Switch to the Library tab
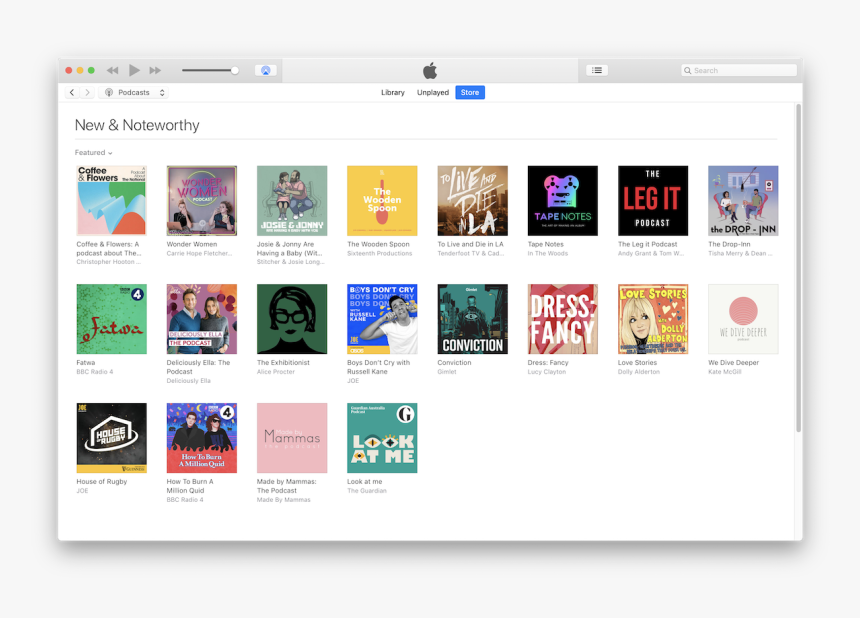Image resolution: width=860 pixels, height=618 pixels. [x=393, y=93]
